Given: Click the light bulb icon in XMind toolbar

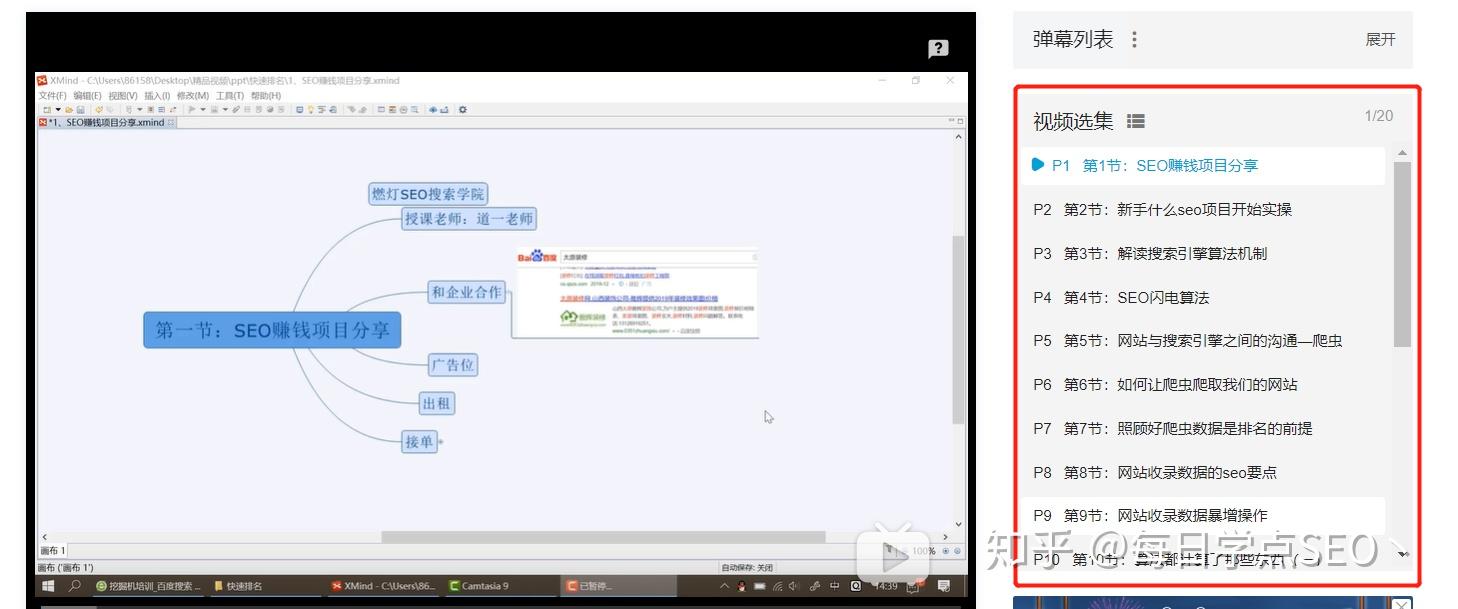Looking at the screenshot, I should click(311, 110).
